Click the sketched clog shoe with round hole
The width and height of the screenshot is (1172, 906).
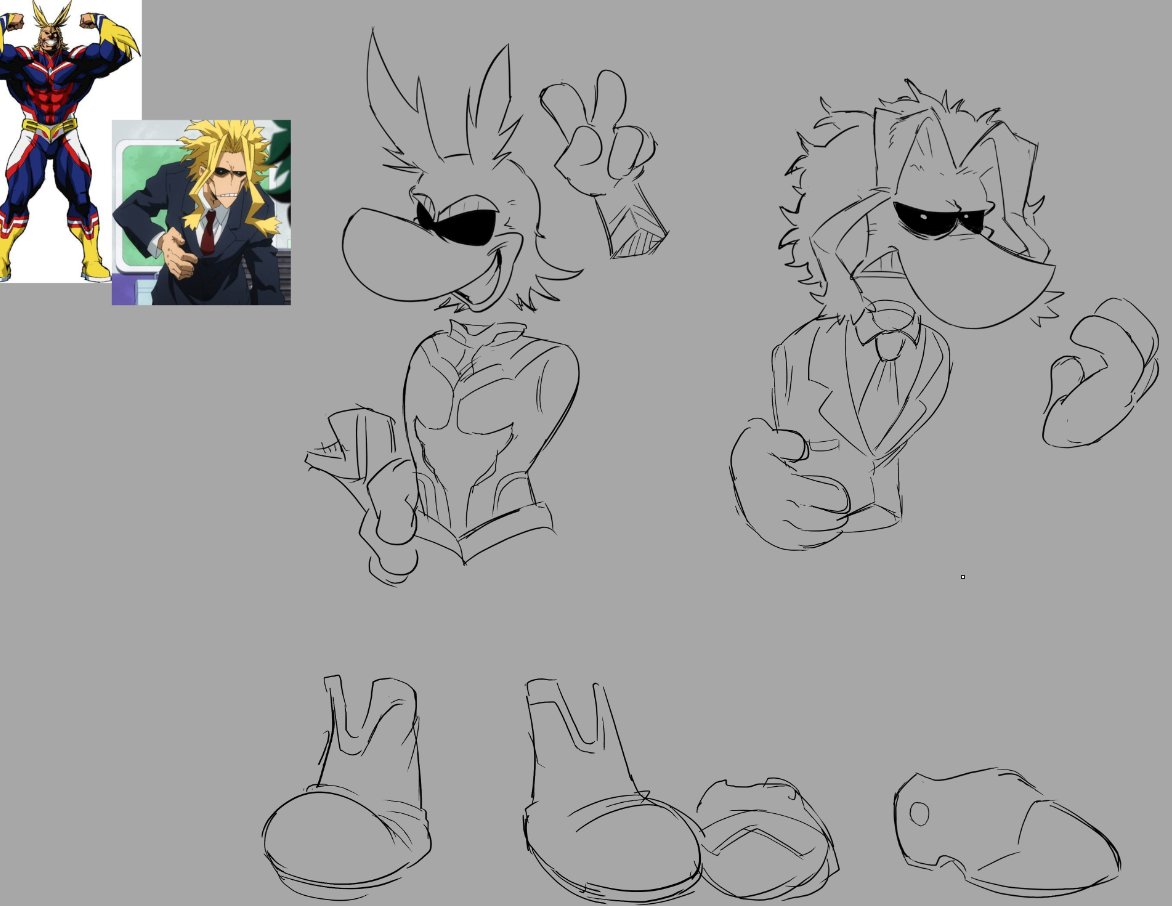(x=1007, y=831)
